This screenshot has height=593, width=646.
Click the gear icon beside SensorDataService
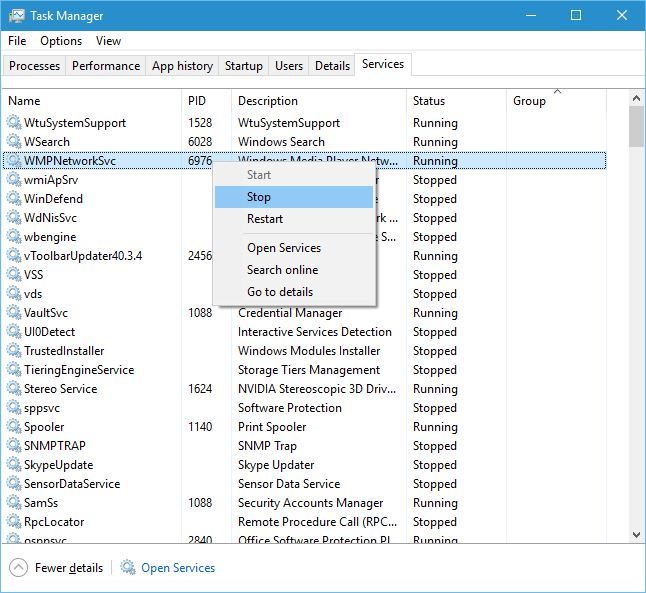[x=14, y=483]
